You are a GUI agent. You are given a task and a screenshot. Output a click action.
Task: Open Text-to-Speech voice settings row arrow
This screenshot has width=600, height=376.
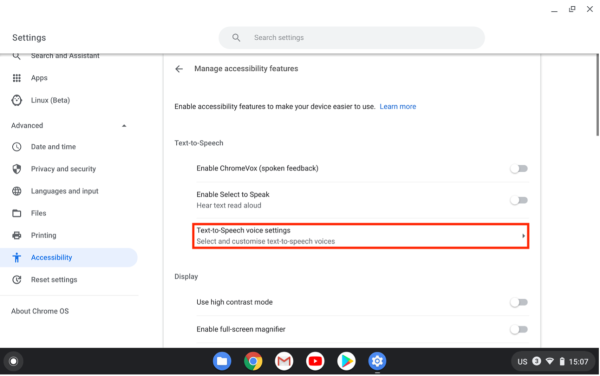point(523,236)
